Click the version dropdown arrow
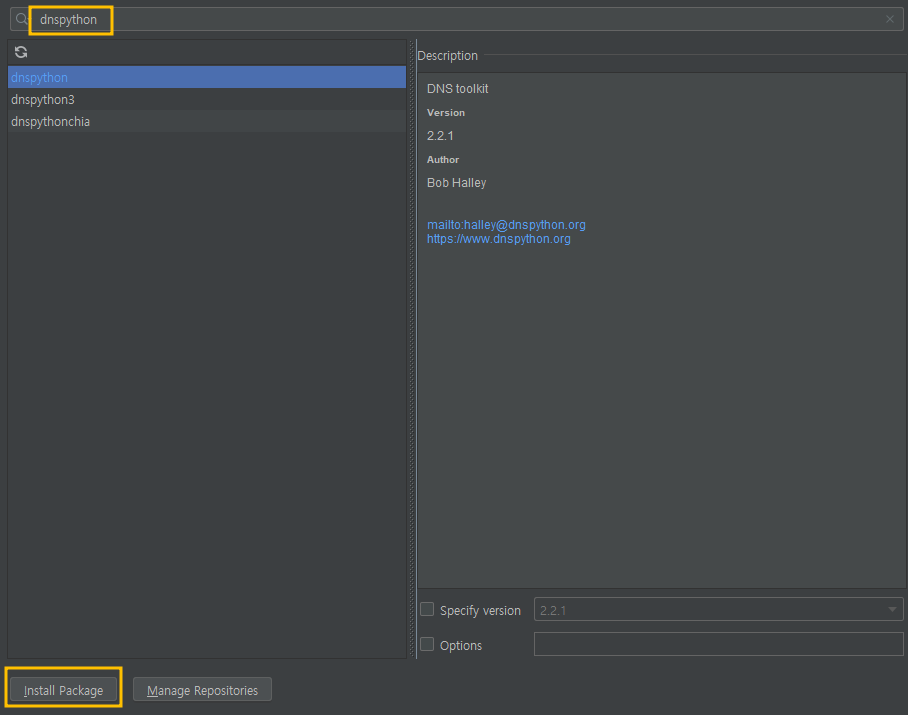 pyautogui.click(x=892, y=610)
